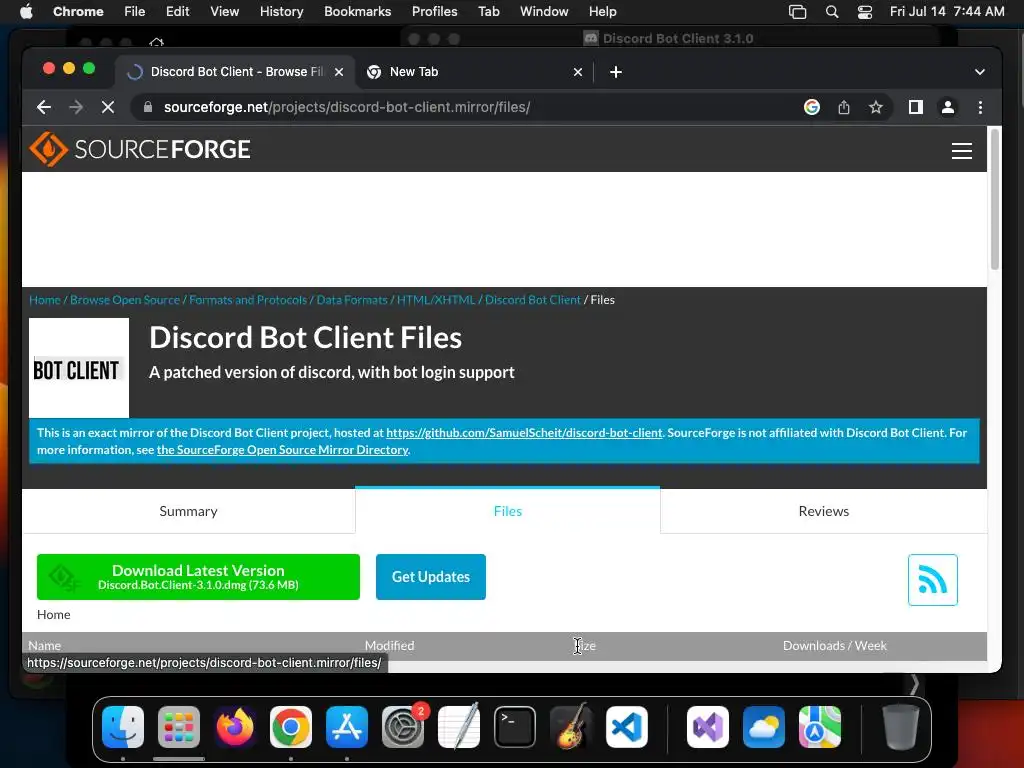The image size is (1024, 768).
Task: Open the Chrome profile avatar
Action: 948,107
